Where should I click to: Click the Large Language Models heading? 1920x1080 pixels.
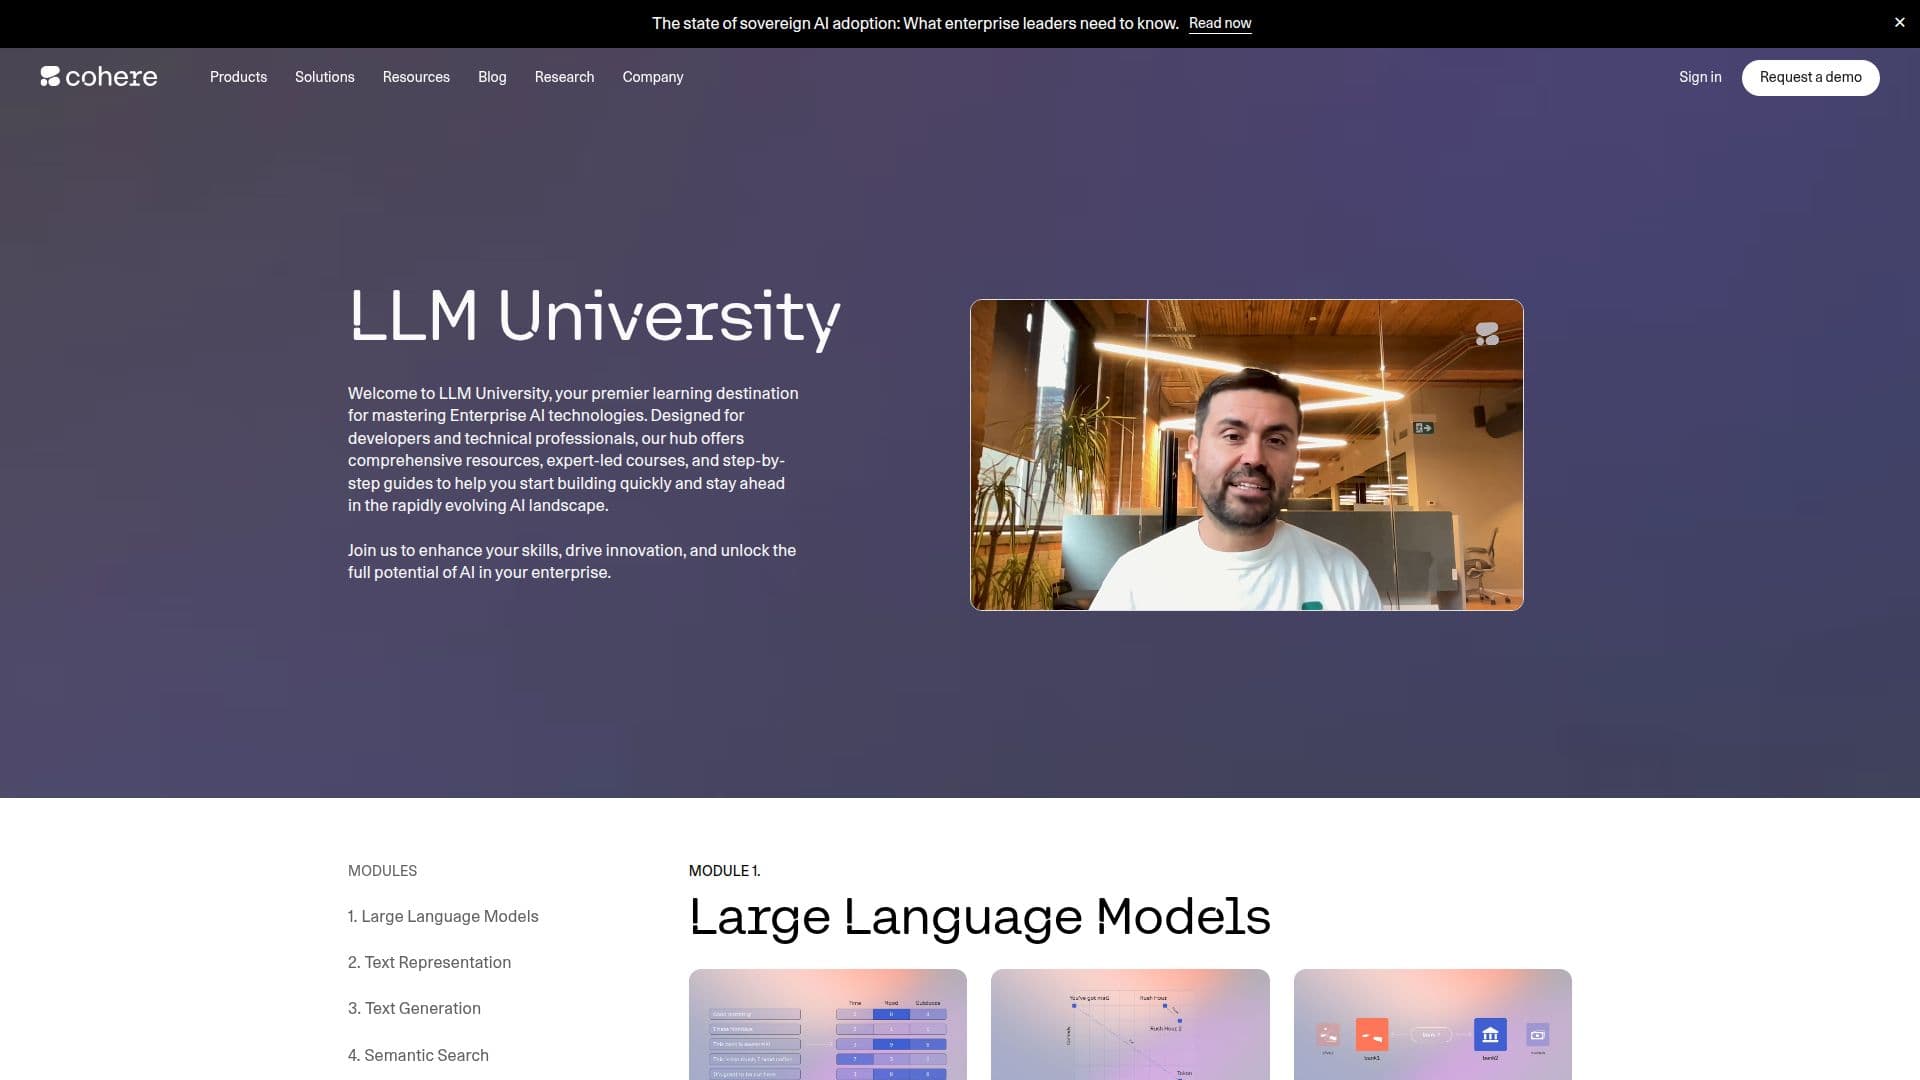(x=980, y=918)
